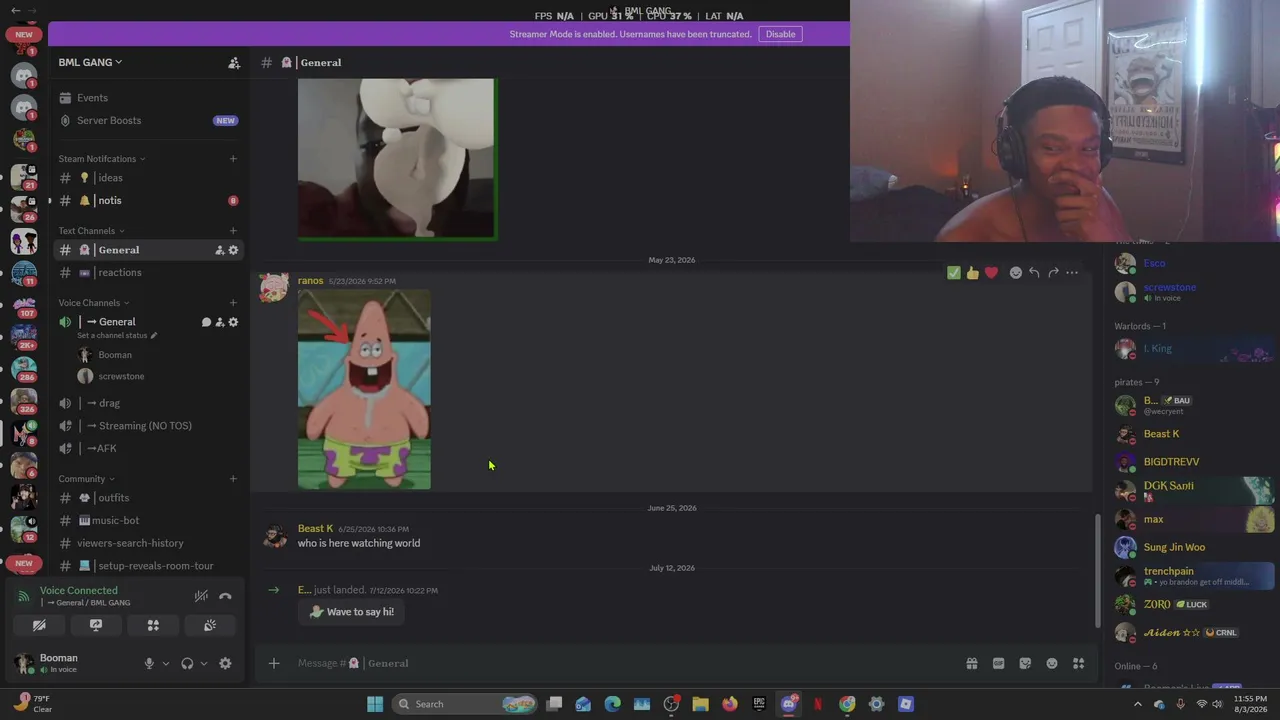The width and height of the screenshot is (1280, 720).
Task: Add channel to Voice Channels category
Action: click(233, 302)
